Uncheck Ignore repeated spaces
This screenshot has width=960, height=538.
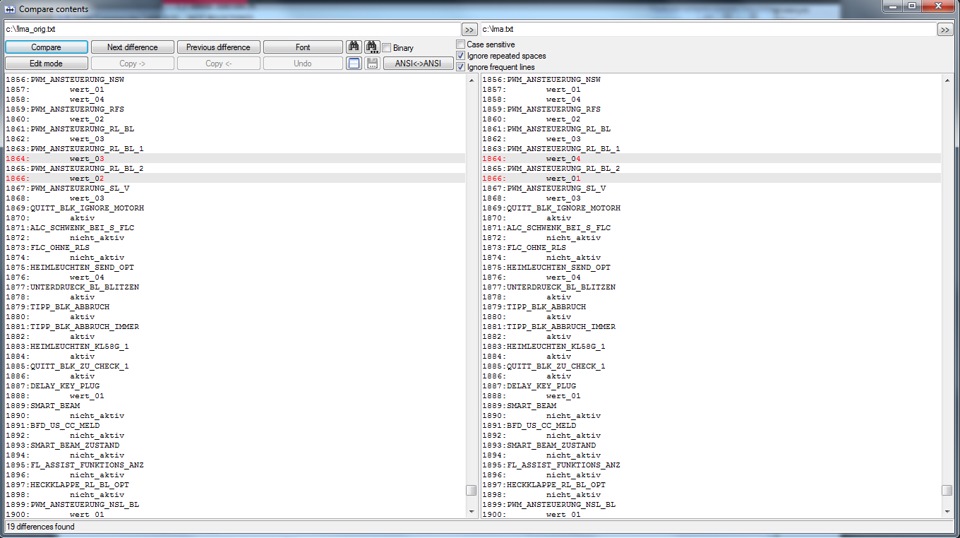[x=460, y=56]
